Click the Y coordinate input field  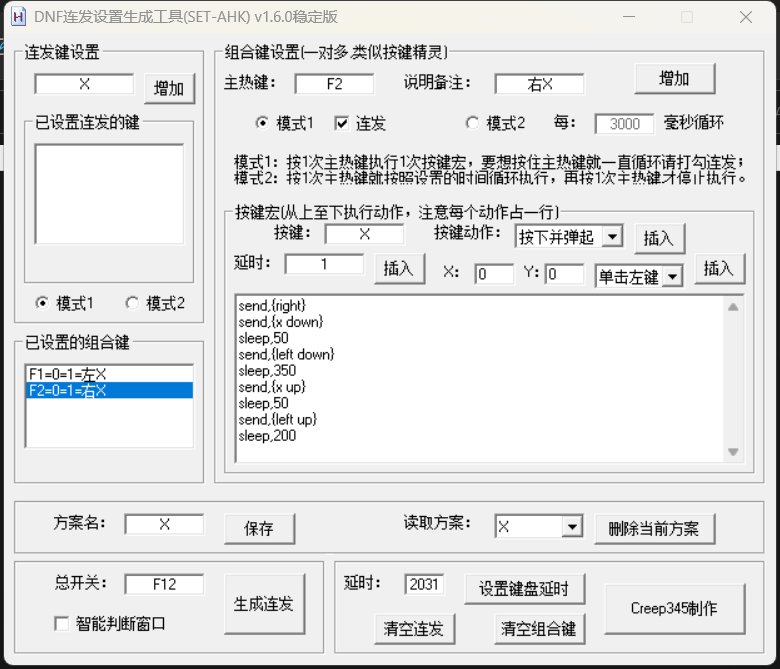(x=564, y=274)
